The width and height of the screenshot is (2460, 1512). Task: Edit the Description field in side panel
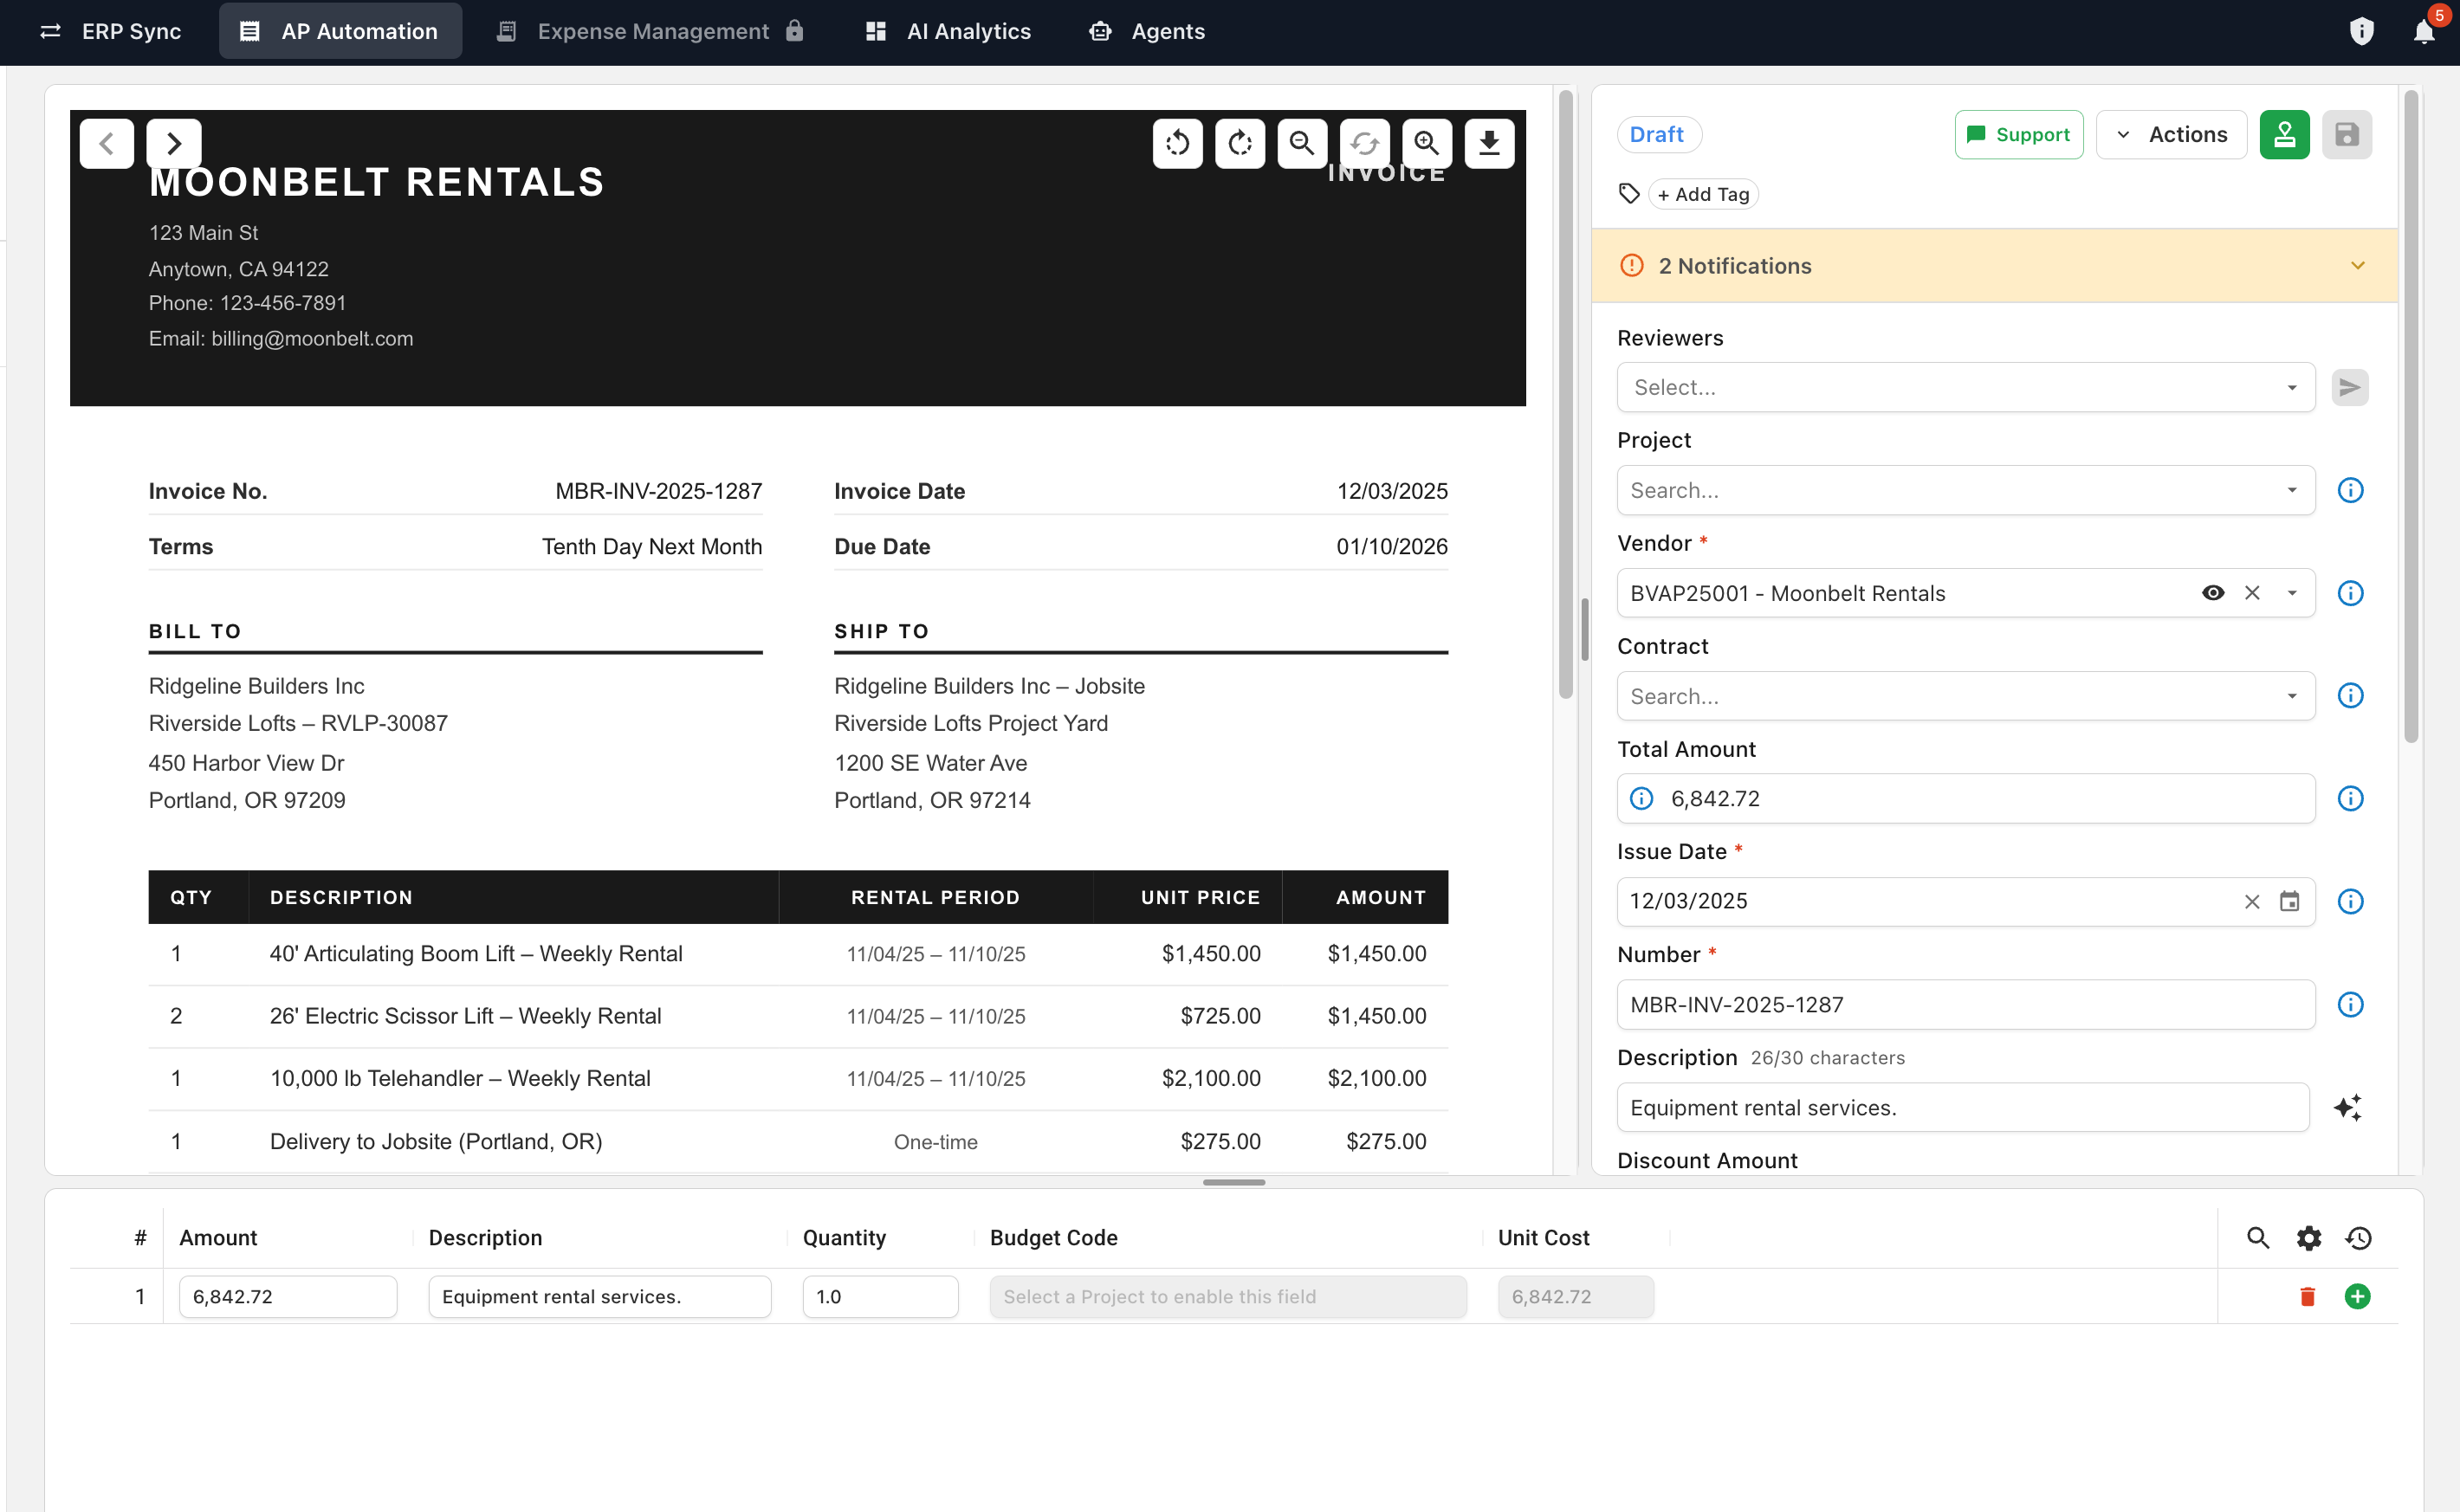[x=1963, y=1108]
